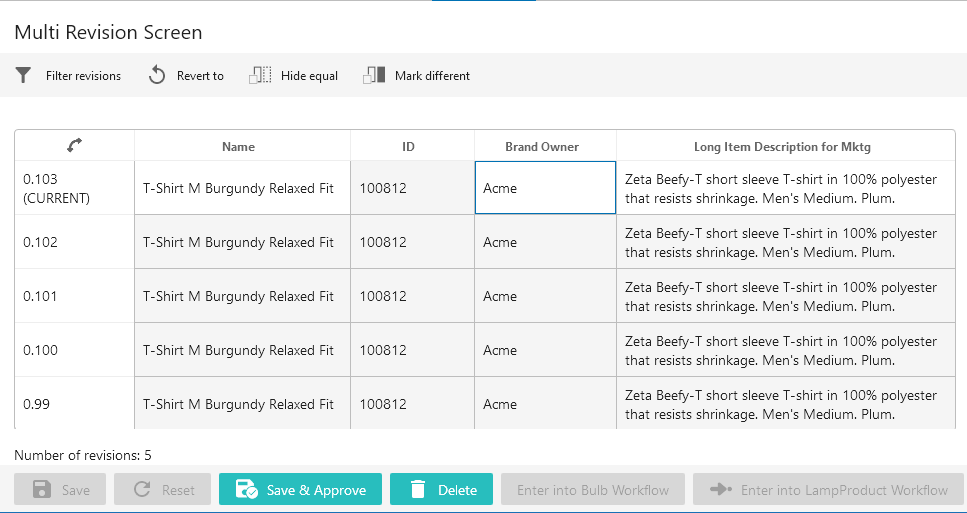Viewport: 967px width, 513px height.
Task: Click the Filter revisions funnel icon
Action: point(24,76)
